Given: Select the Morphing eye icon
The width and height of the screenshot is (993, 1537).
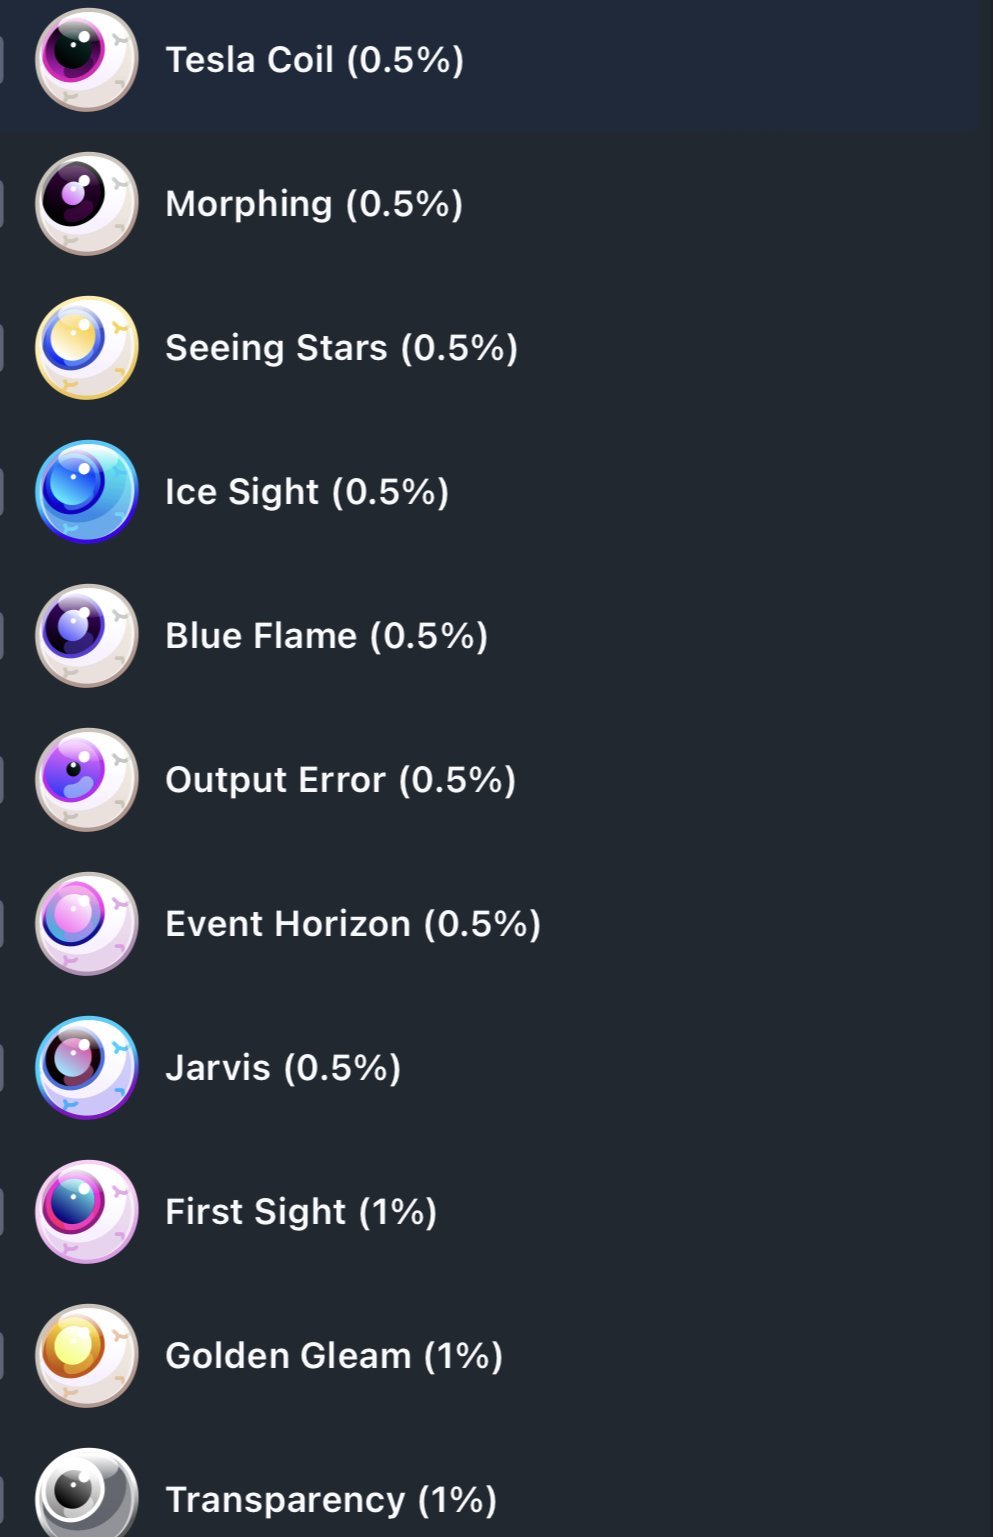Looking at the screenshot, I should 87,204.
